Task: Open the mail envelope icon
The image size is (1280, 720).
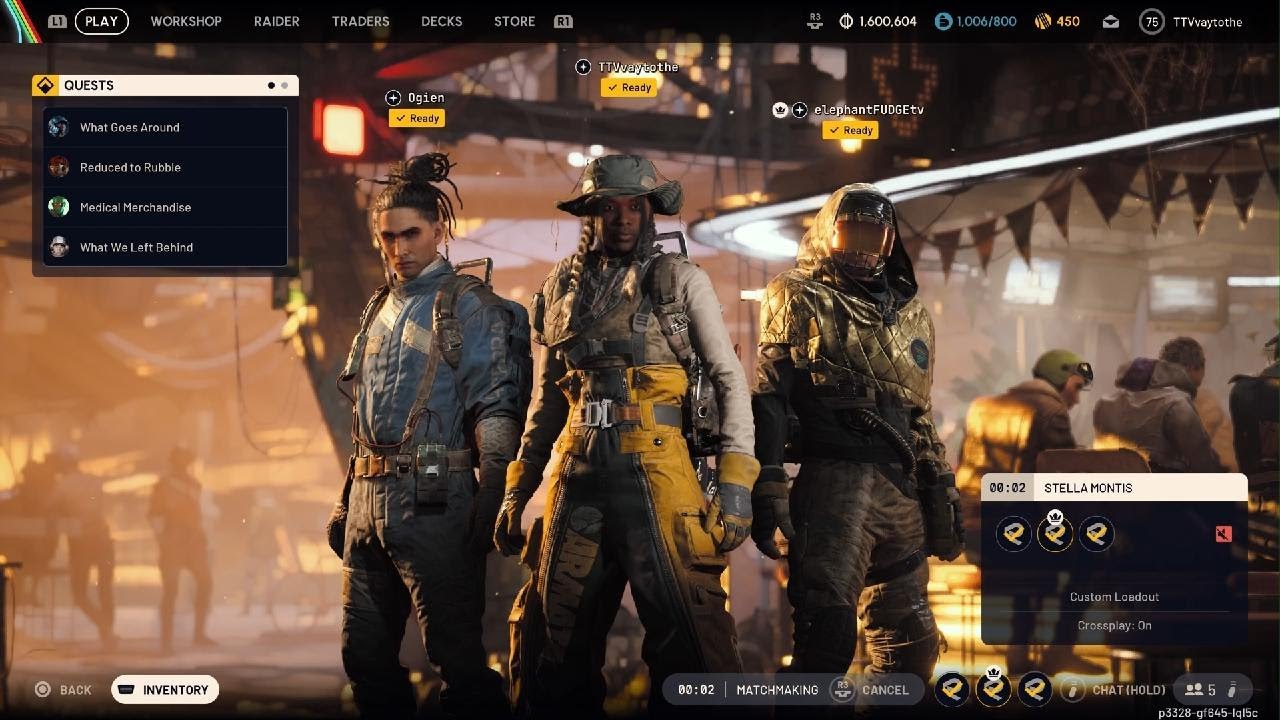Action: [1111, 21]
